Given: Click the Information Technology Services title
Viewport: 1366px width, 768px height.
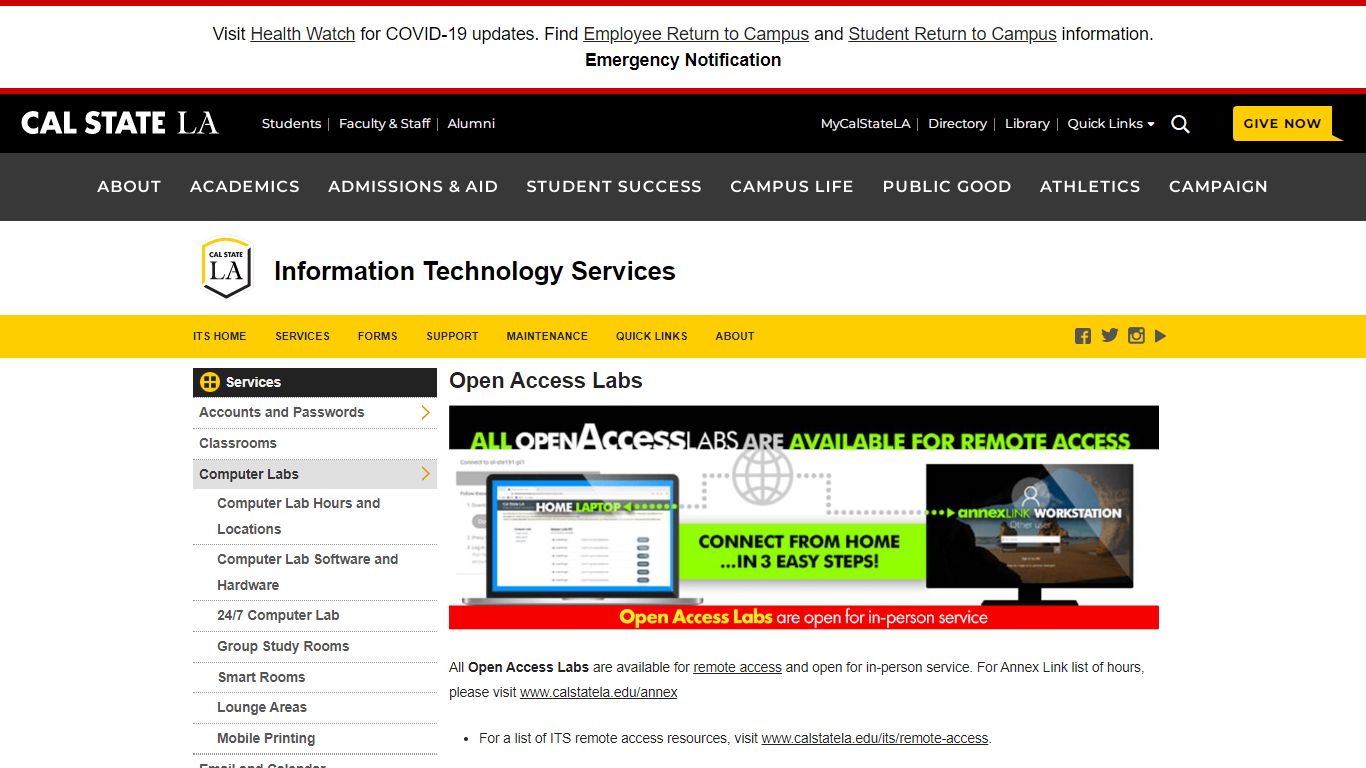Looking at the screenshot, I should [475, 271].
